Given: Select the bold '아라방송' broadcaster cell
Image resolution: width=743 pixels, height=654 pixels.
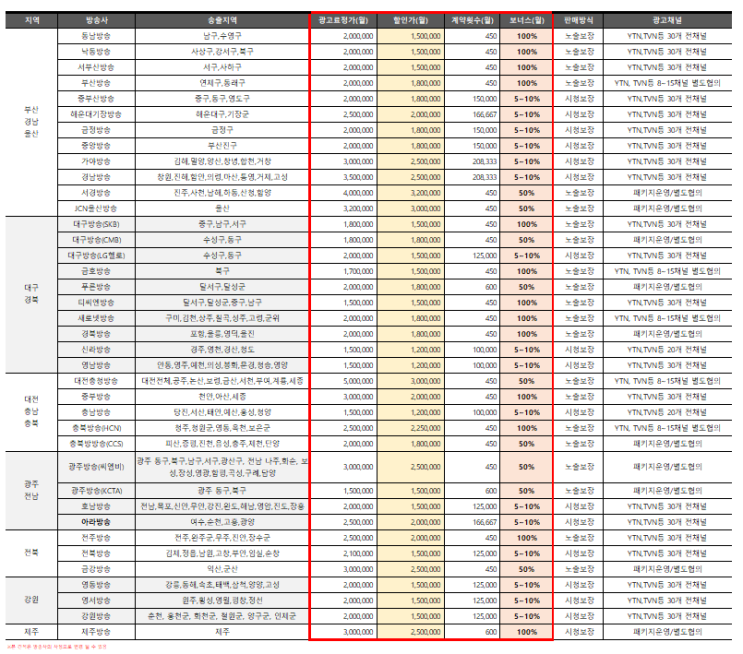Looking at the screenshot, I should (96, 522).
